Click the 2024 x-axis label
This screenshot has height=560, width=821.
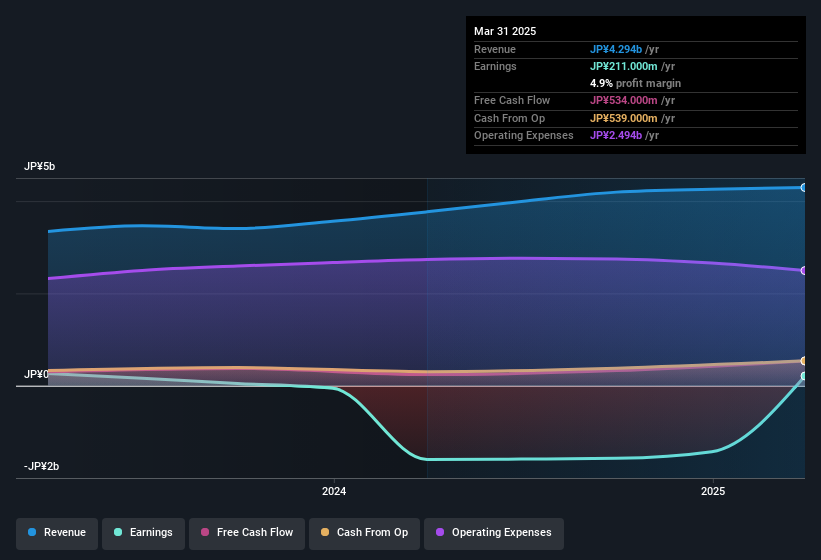coord(334,491)
